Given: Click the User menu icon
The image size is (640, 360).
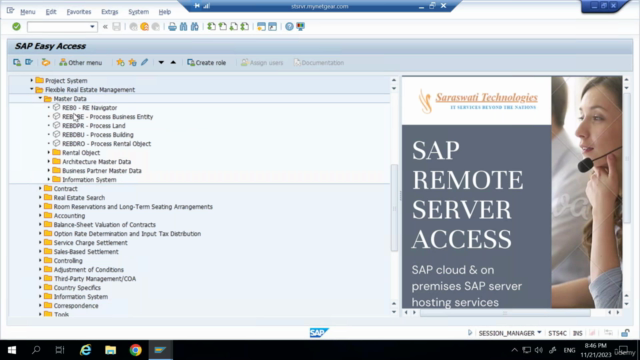Looking at the screenshot, I should click(17, 62).
